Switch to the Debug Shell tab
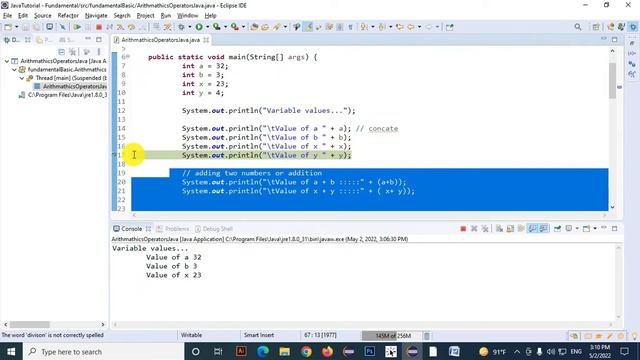Screen dimensions: 640x360 [214, 229]
